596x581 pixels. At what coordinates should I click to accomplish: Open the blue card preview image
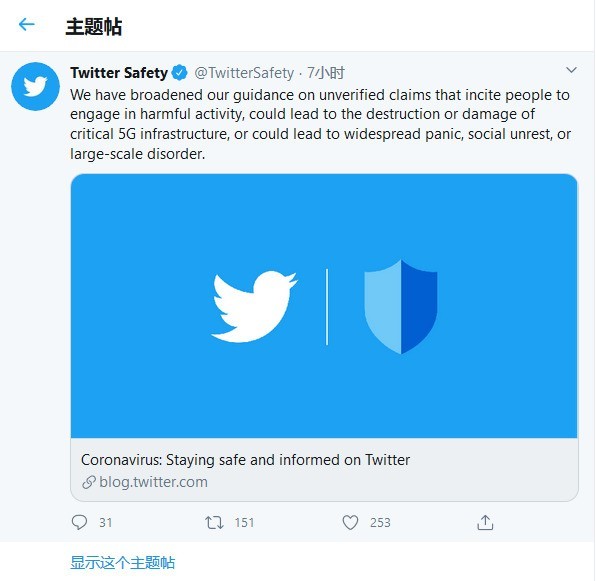[x=324, y=306]
